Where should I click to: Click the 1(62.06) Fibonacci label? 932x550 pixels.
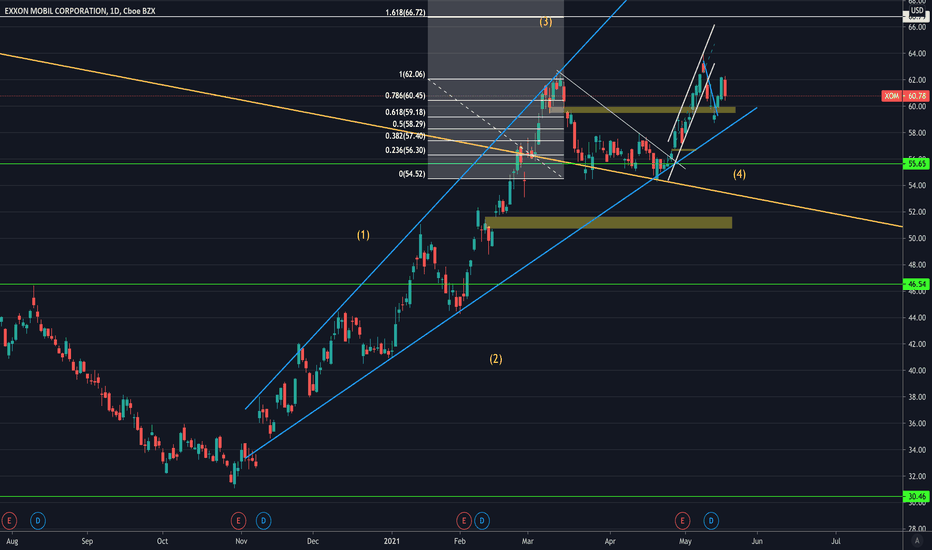click(x=412, y=74)
